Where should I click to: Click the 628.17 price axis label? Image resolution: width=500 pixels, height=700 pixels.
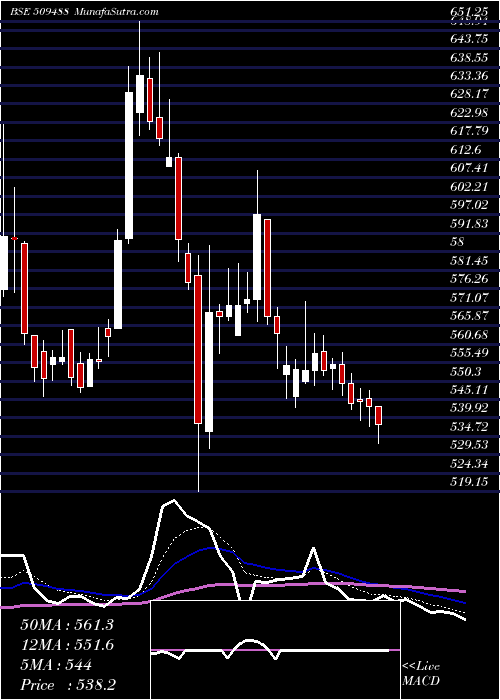(x=469, y=95)
